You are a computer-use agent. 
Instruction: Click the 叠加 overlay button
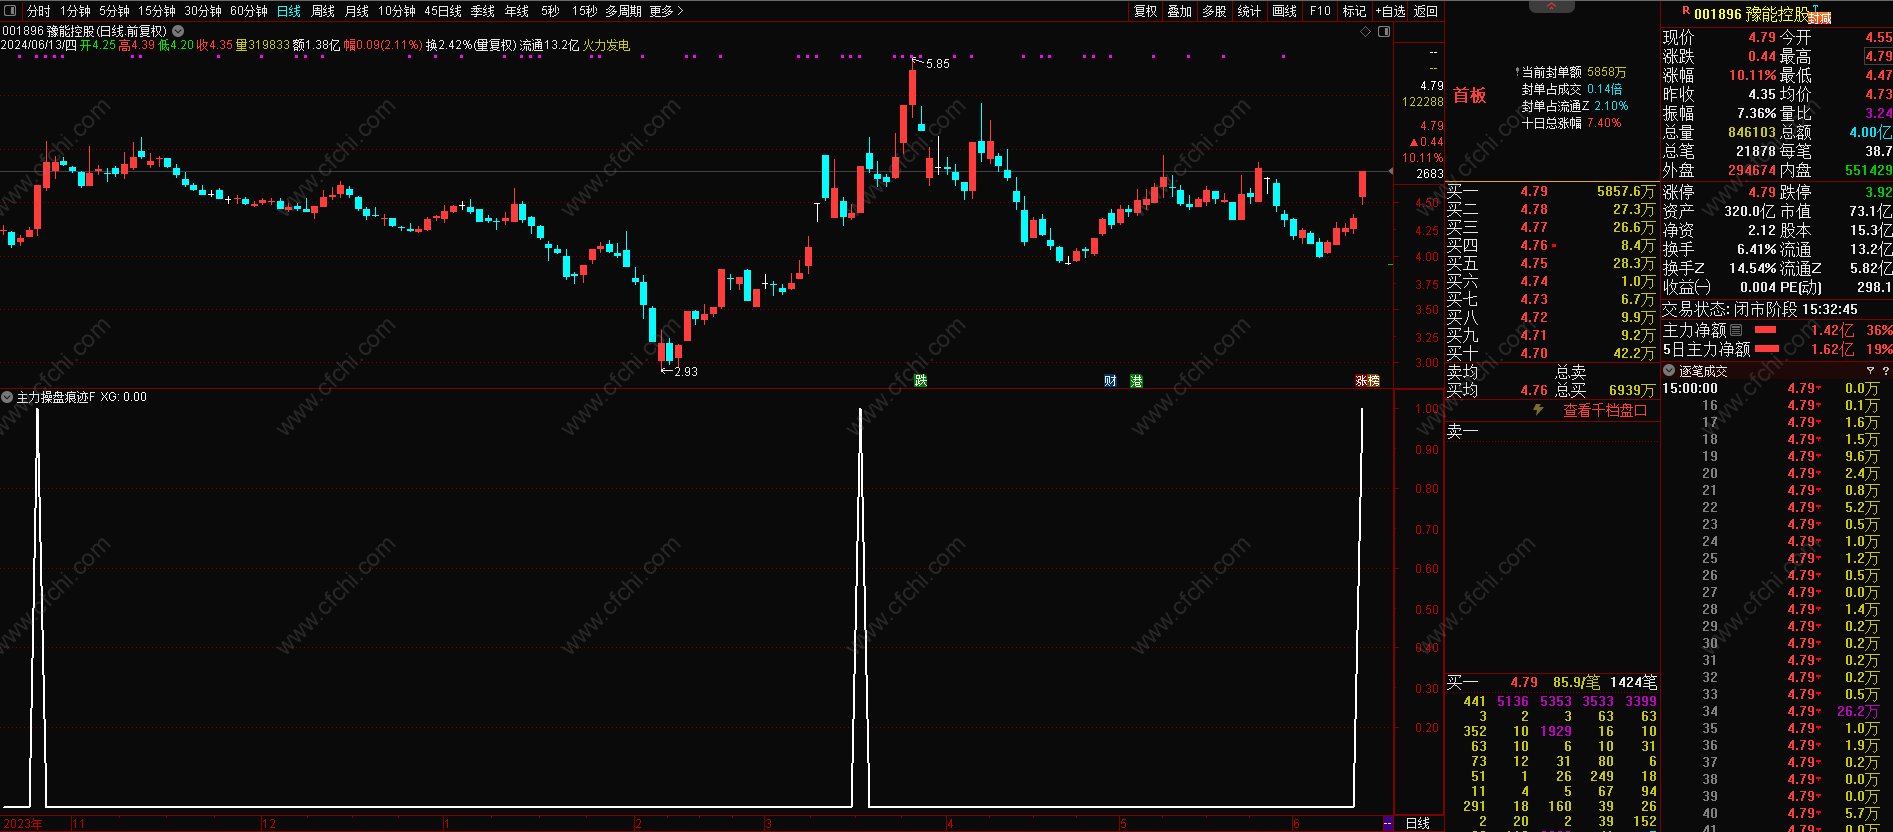click(x=1180, y=11)
